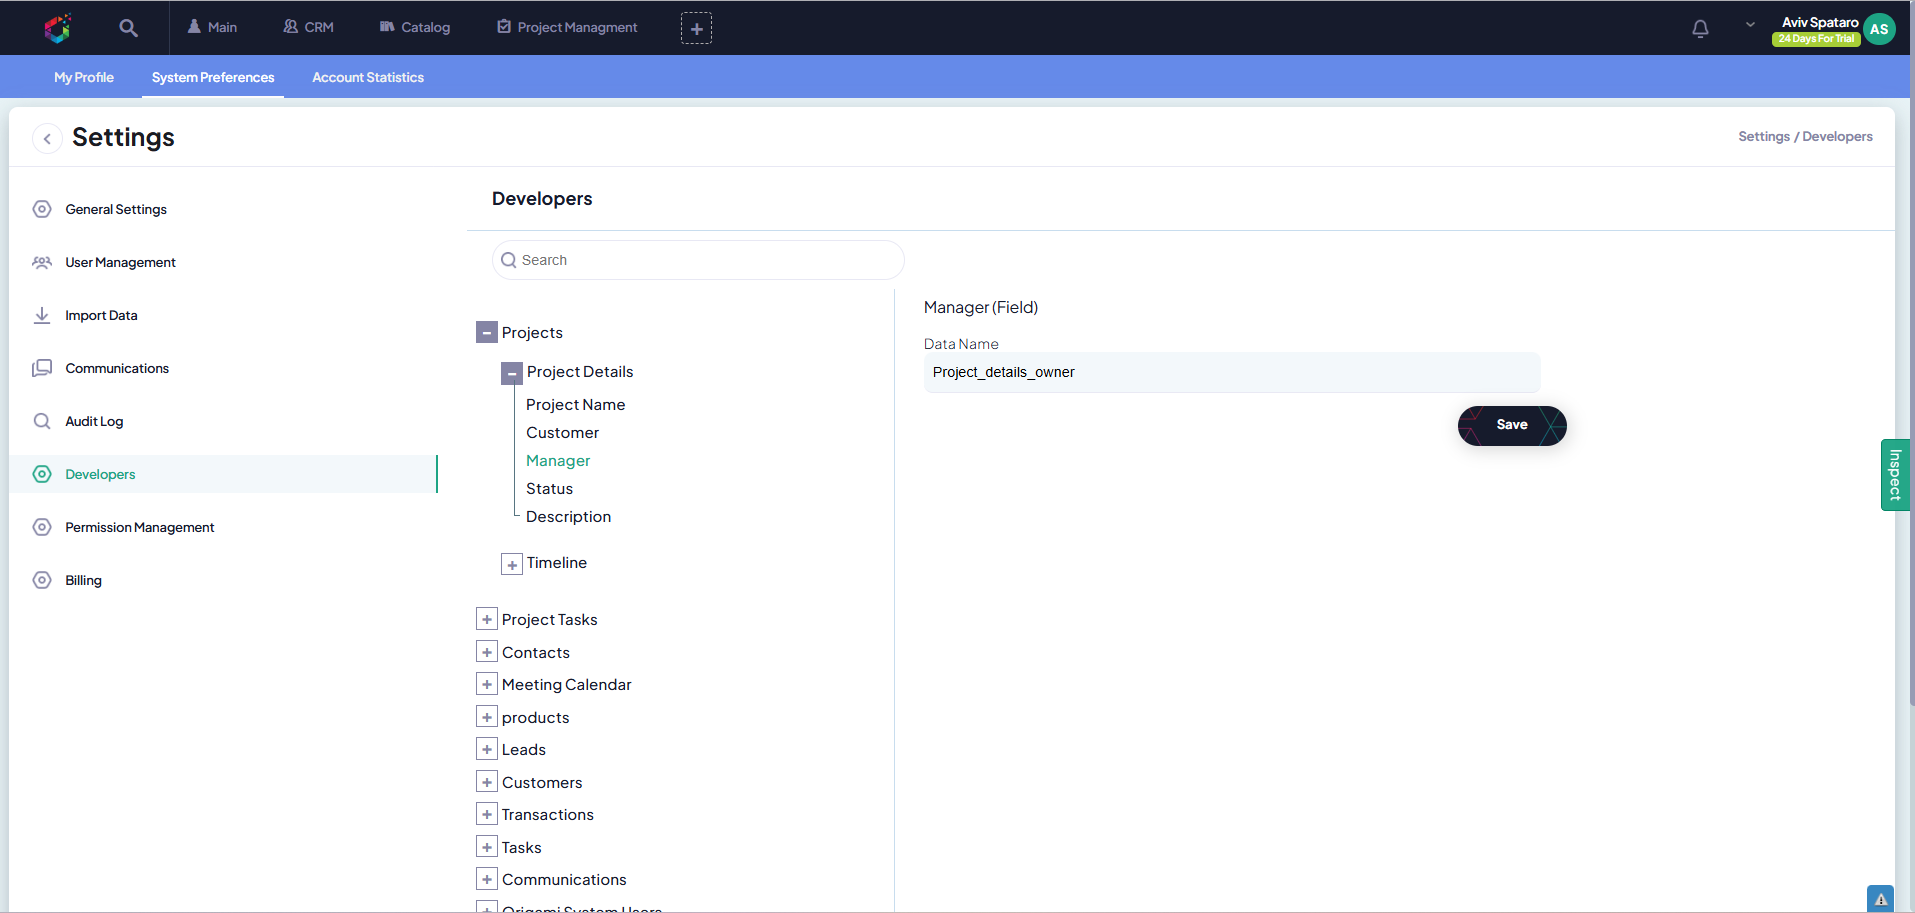Screen dimensions: 1915x913
Task: Click the AS user avatar
Action: click(x=1879, y=29)
